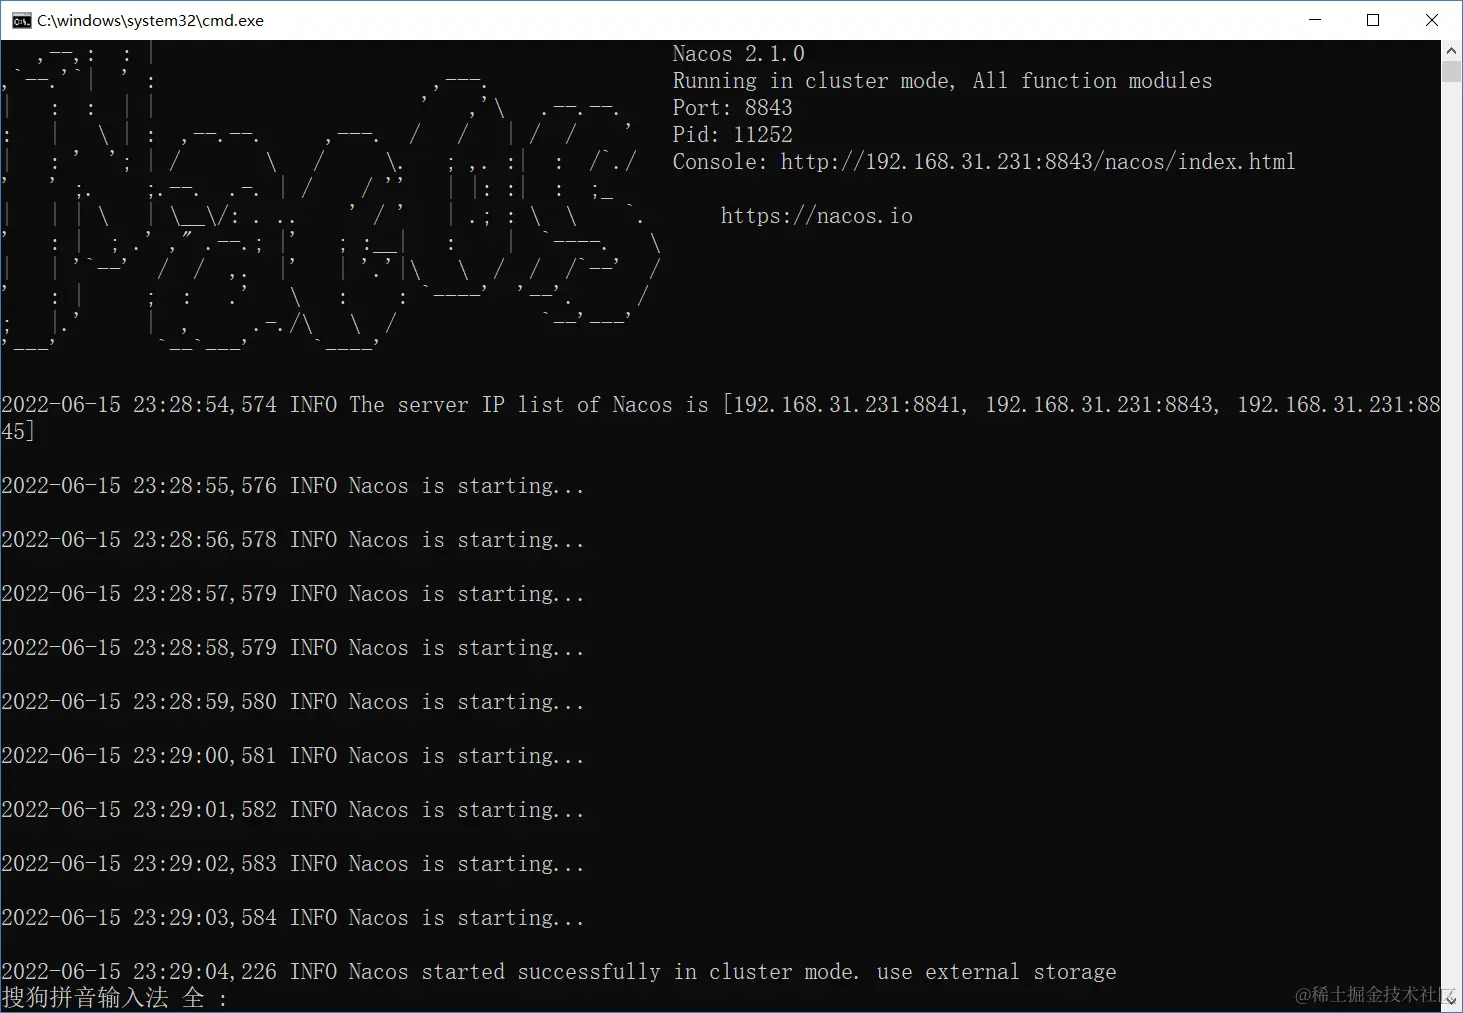Click the 23:28:55,576 starting log line

(293, 486)
